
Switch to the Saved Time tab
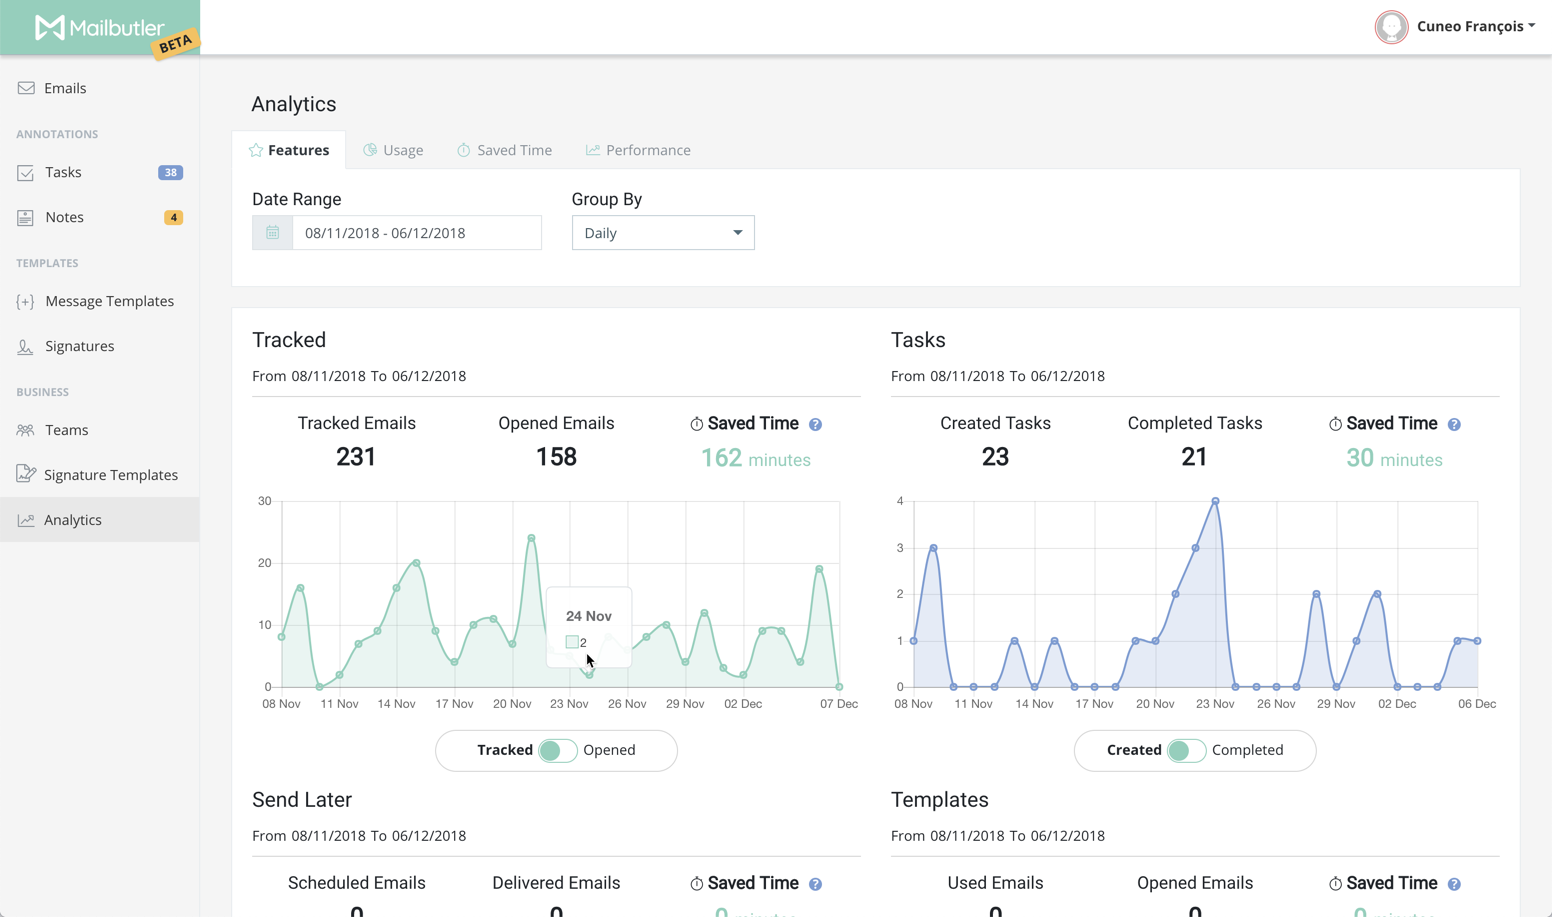coord(505,150)
